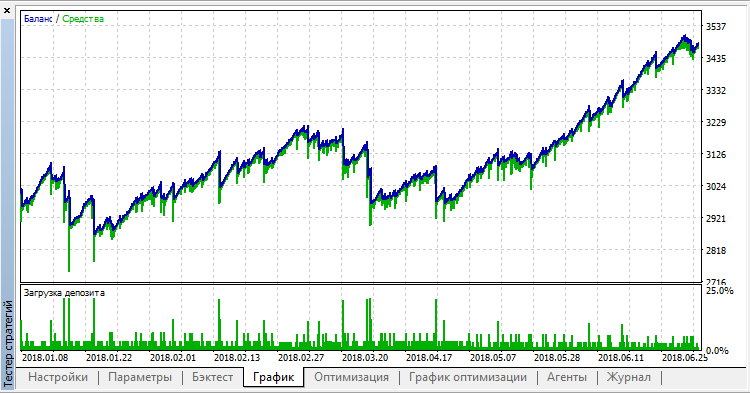750x394 pixels.
Task: Click the 0.0% deposit load label
Action: pos(717,350)
